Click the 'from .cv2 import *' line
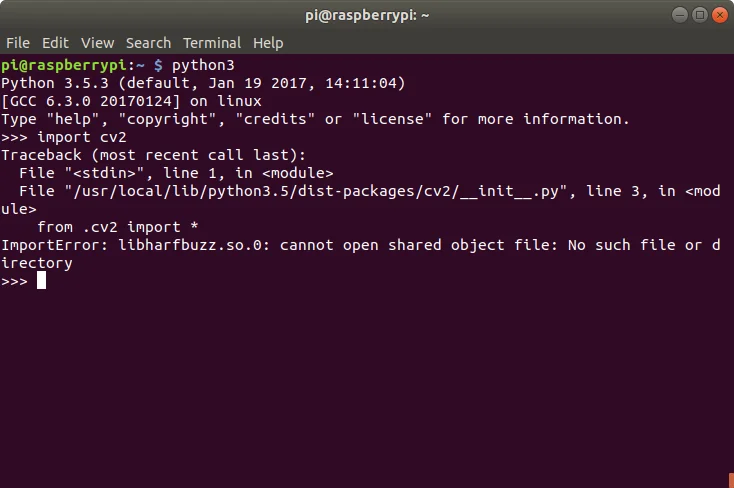This screenshot has width=734, height=488. (117, 227)
